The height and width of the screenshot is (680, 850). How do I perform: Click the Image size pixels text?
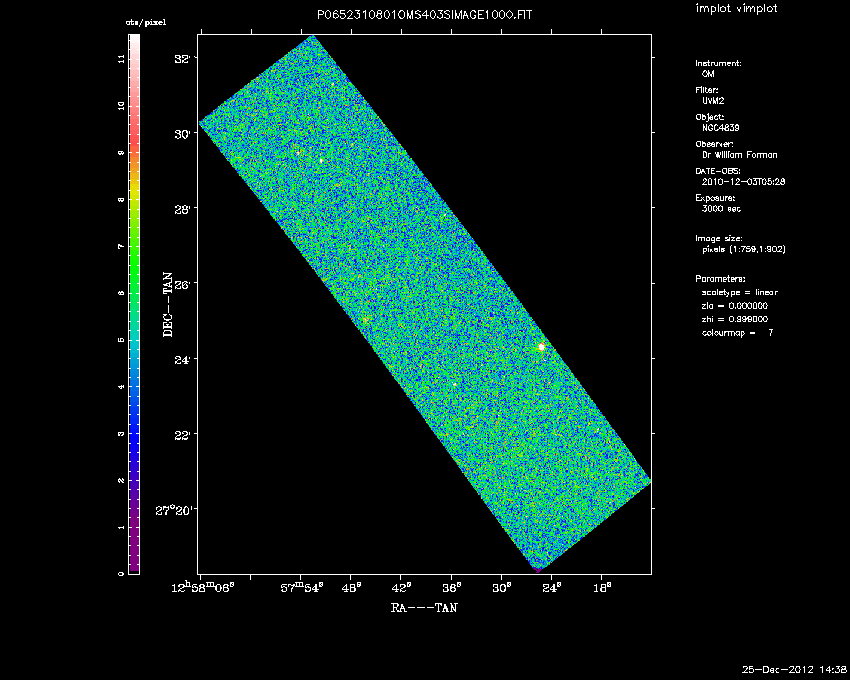(x=743, y=249)
